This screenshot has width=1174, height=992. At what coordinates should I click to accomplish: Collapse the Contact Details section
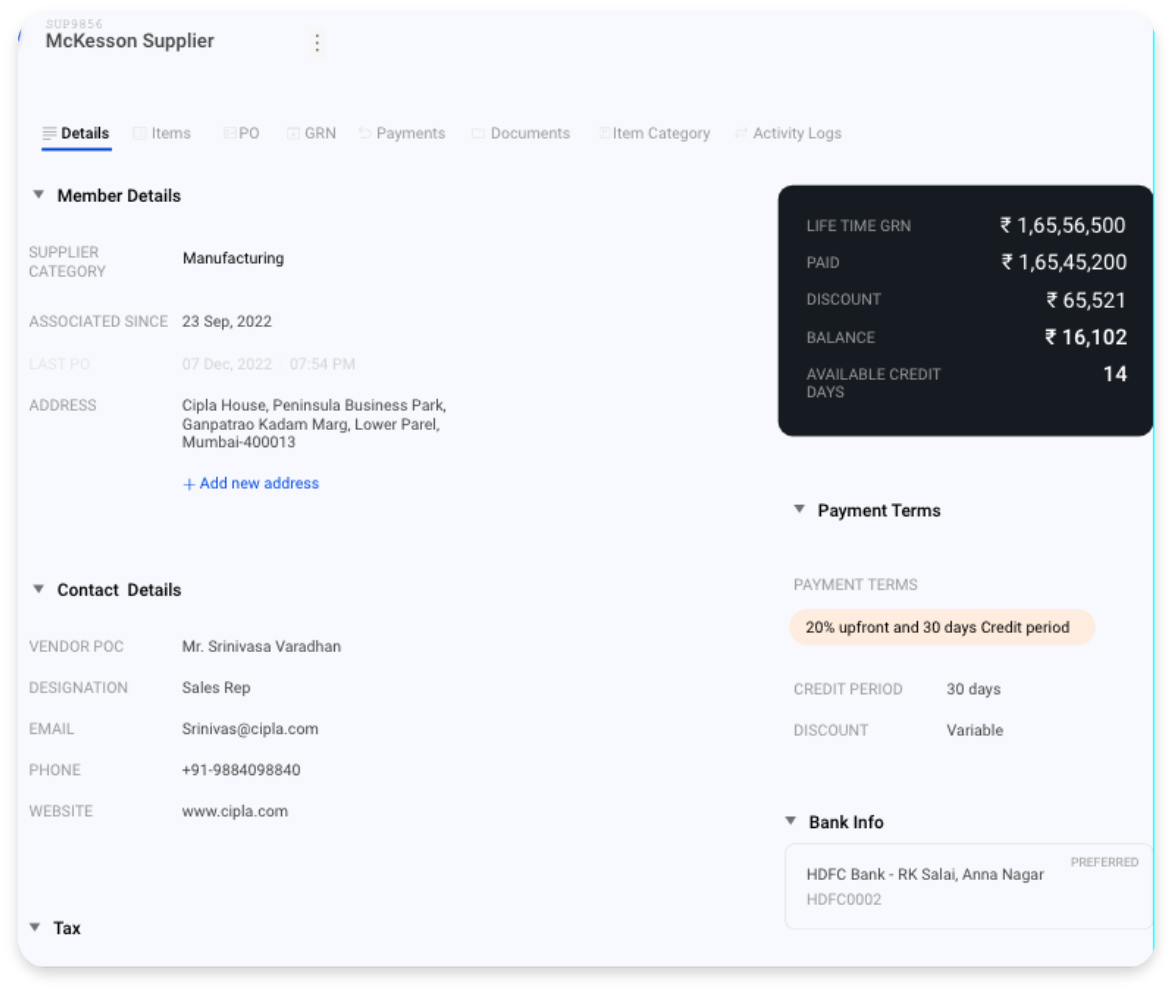[38, 589]
